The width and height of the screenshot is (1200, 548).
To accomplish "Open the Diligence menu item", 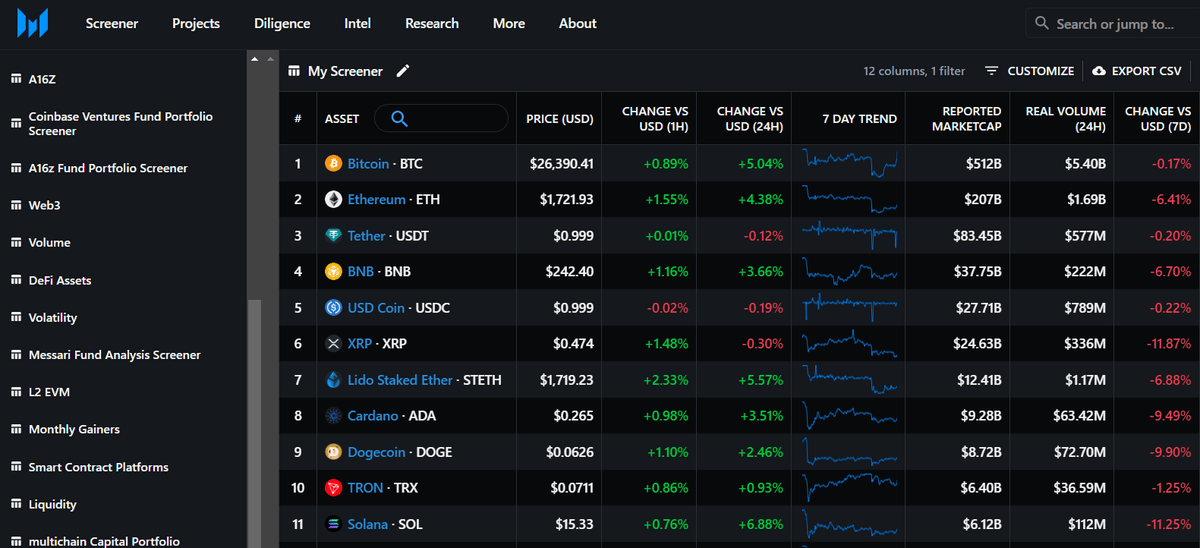I will pos(282,23).
